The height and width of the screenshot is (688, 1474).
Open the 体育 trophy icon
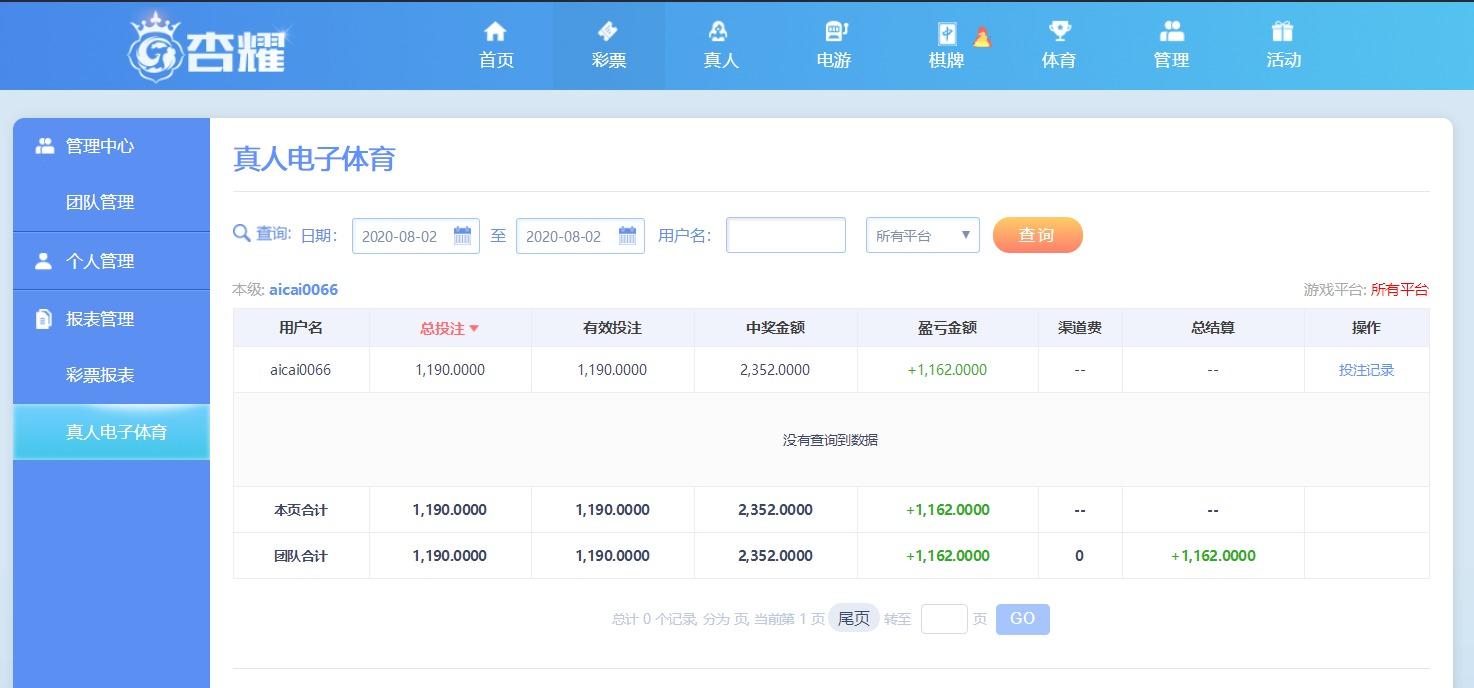[x=1059, y=32]
